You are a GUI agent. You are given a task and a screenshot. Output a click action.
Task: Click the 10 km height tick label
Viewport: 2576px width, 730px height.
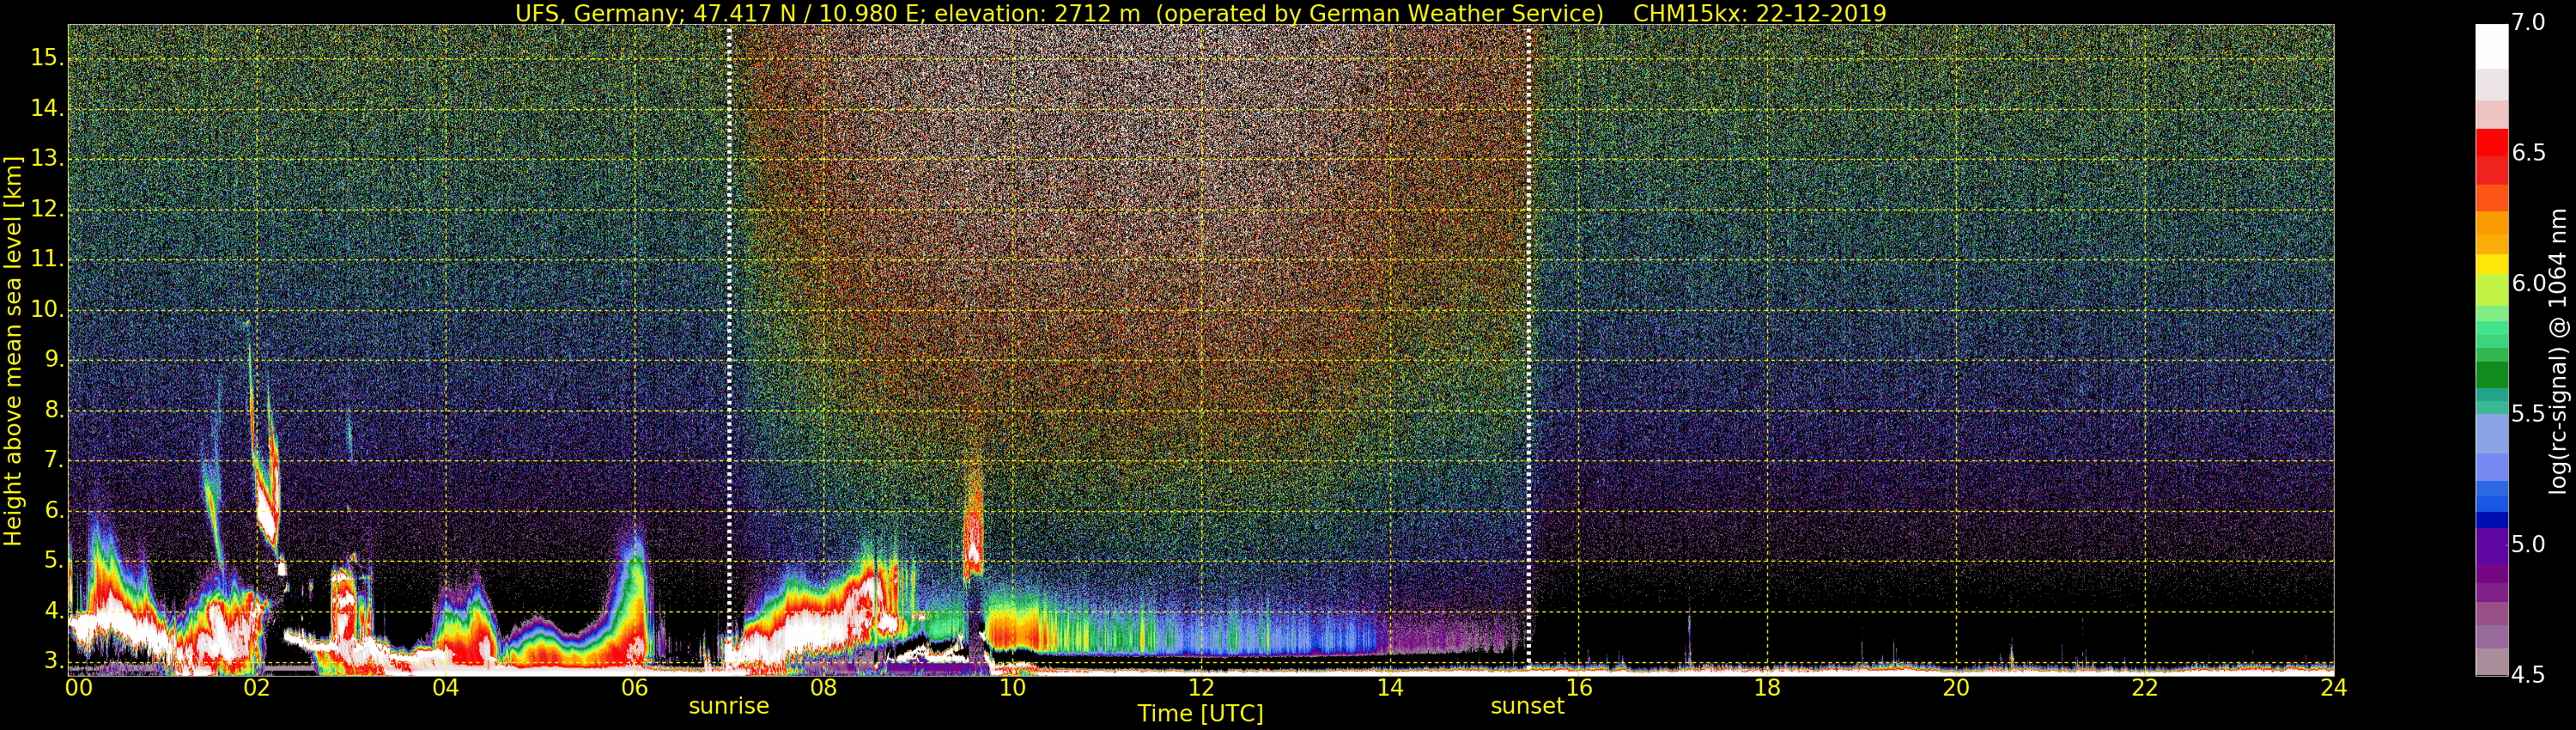click(48, 309)
